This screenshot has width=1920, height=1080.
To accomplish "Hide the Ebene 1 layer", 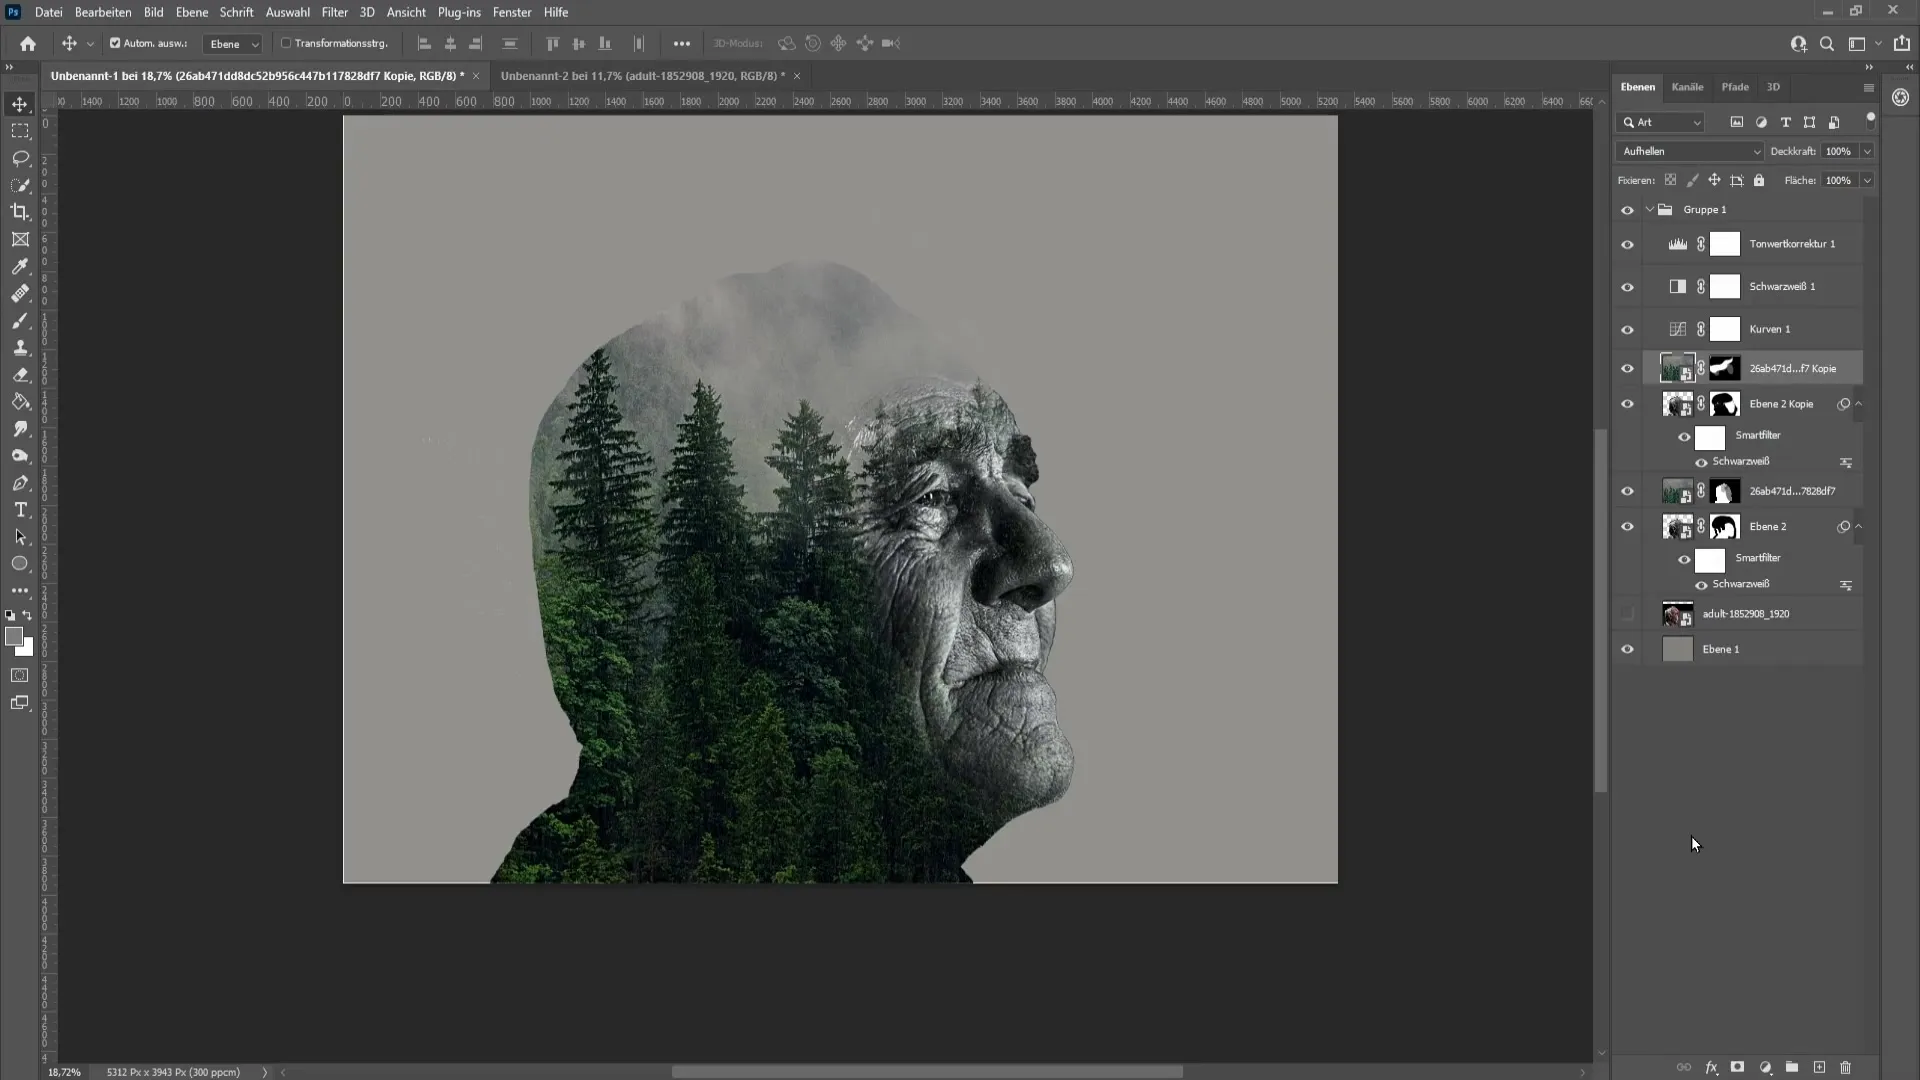I will point(1627,650).
